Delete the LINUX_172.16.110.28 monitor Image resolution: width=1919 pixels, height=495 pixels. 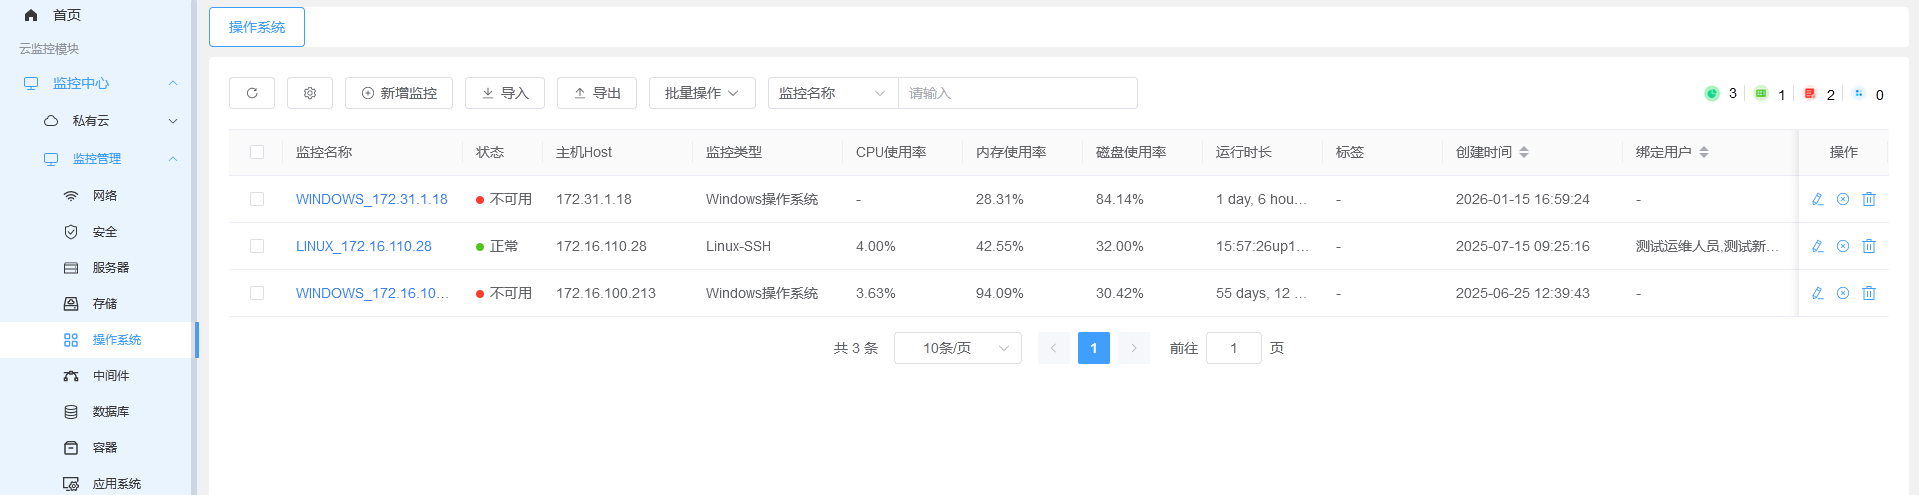1869,246
